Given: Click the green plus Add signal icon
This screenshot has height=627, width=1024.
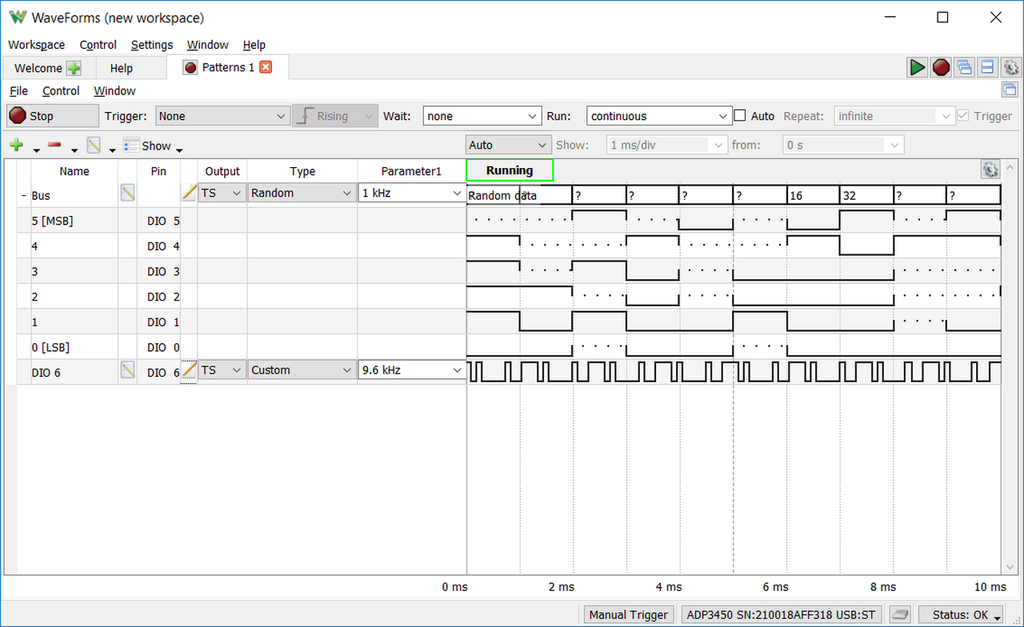Looking at the screenshot, I should pos(16,146).
